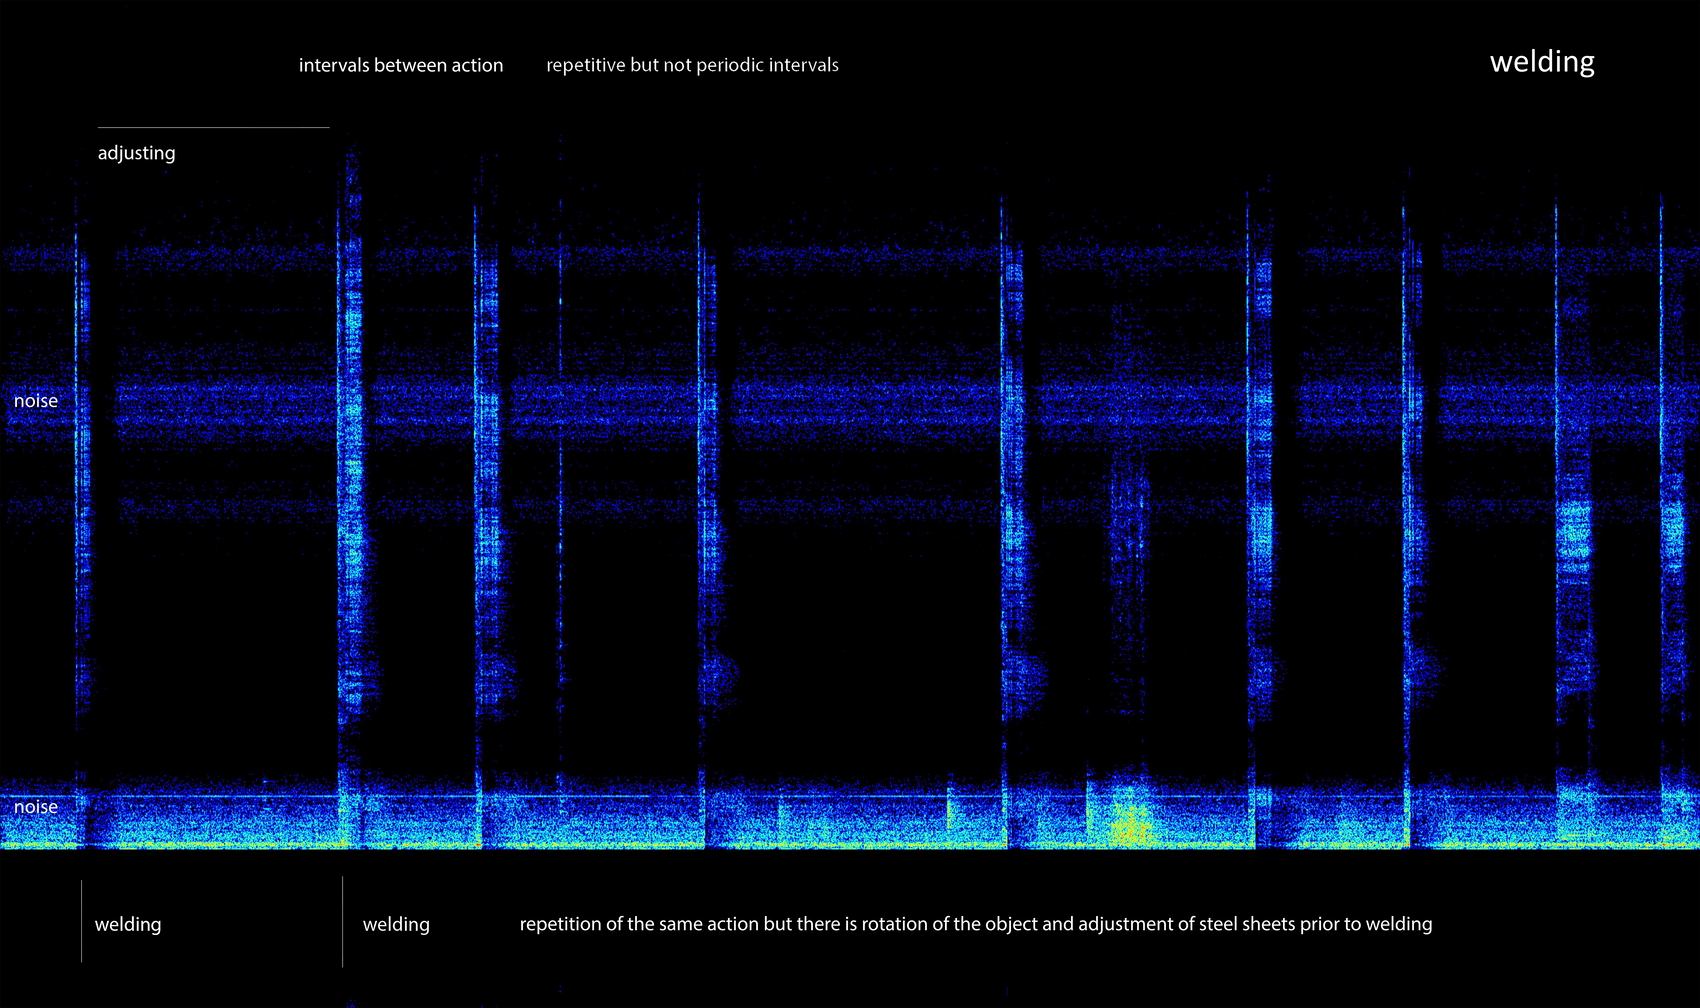The image size is (1700, 1008).
Task: Click the upper "noise" label
Action: coord(36,401)
